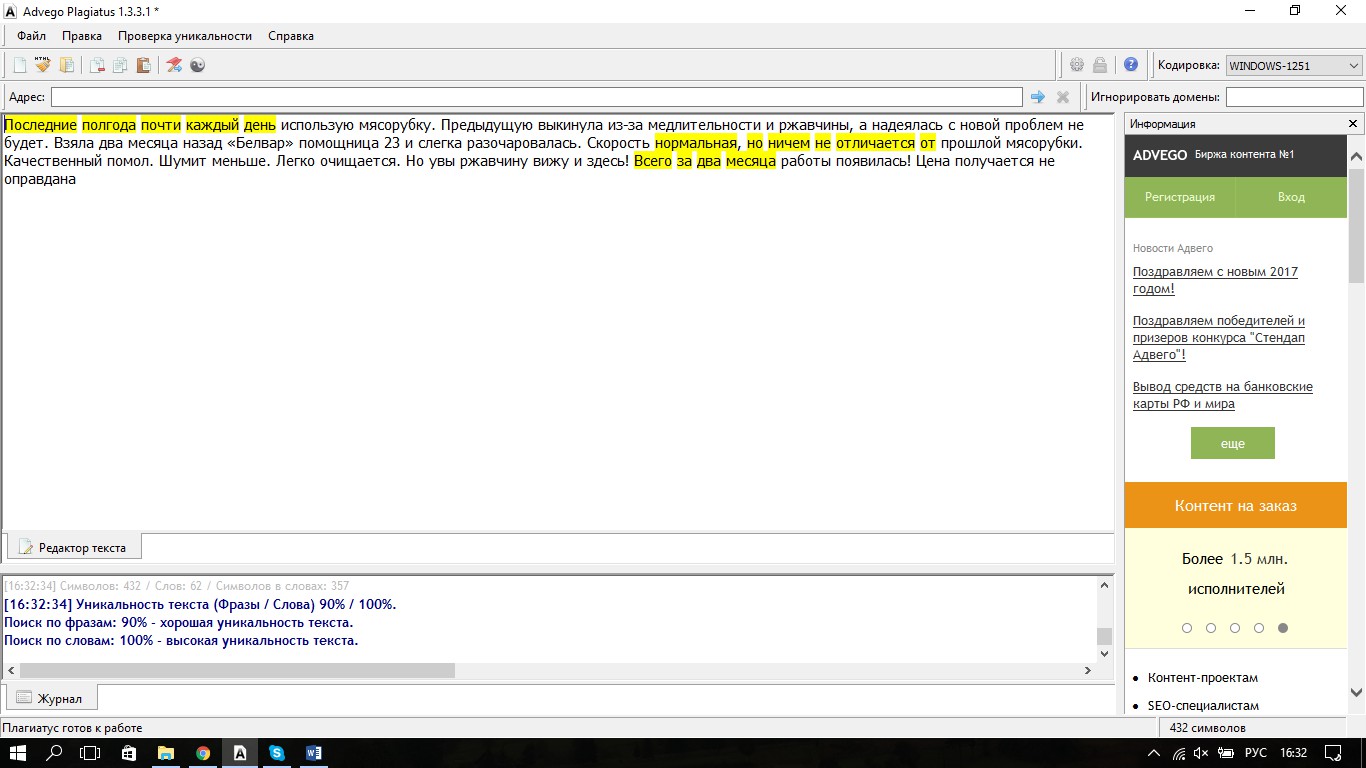Click the log panel horizontal scrollbar thumb
This screenshot has width=1366, height=768.
click(237, 670)
